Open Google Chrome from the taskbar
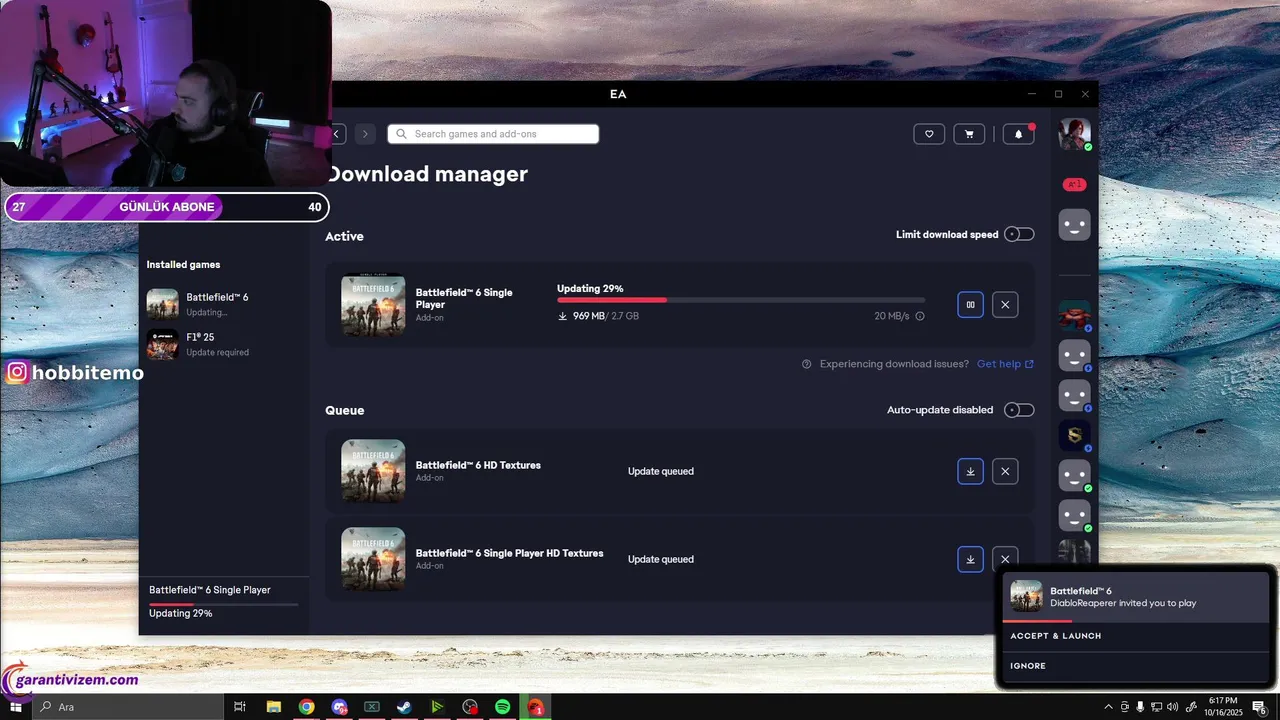 click(306, 707)
